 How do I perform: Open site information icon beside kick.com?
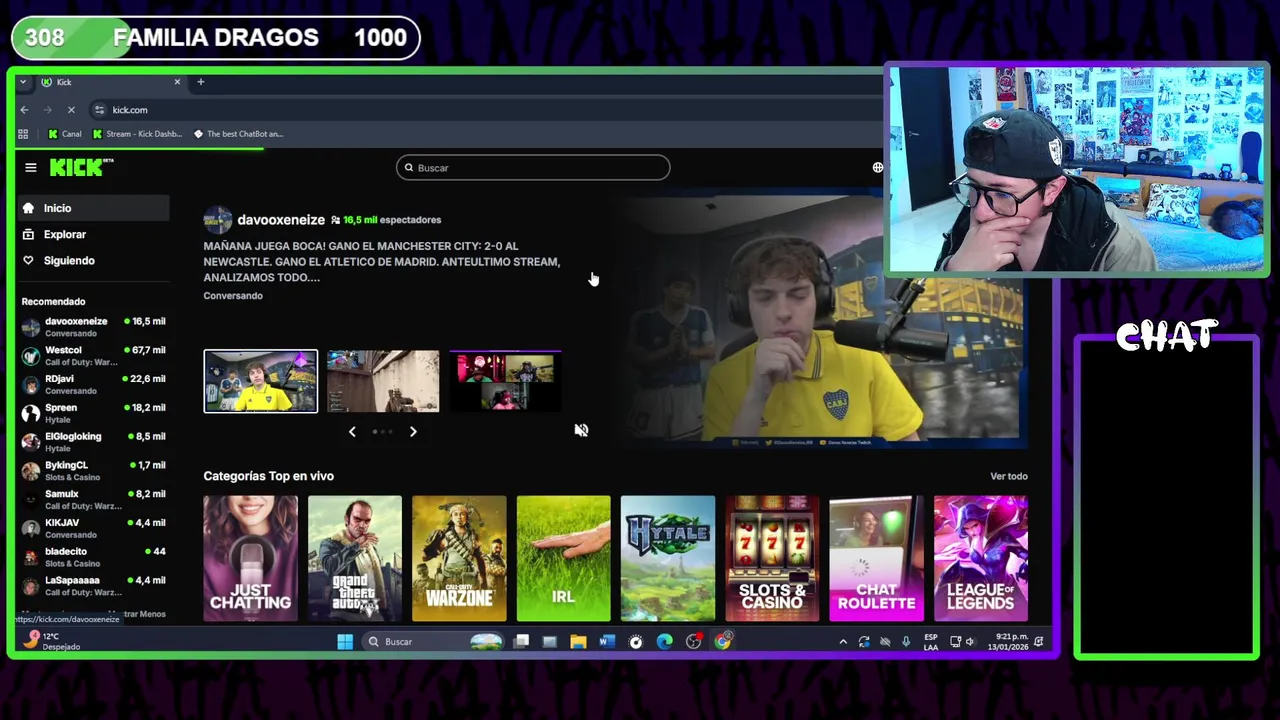[x=99, y=110]
